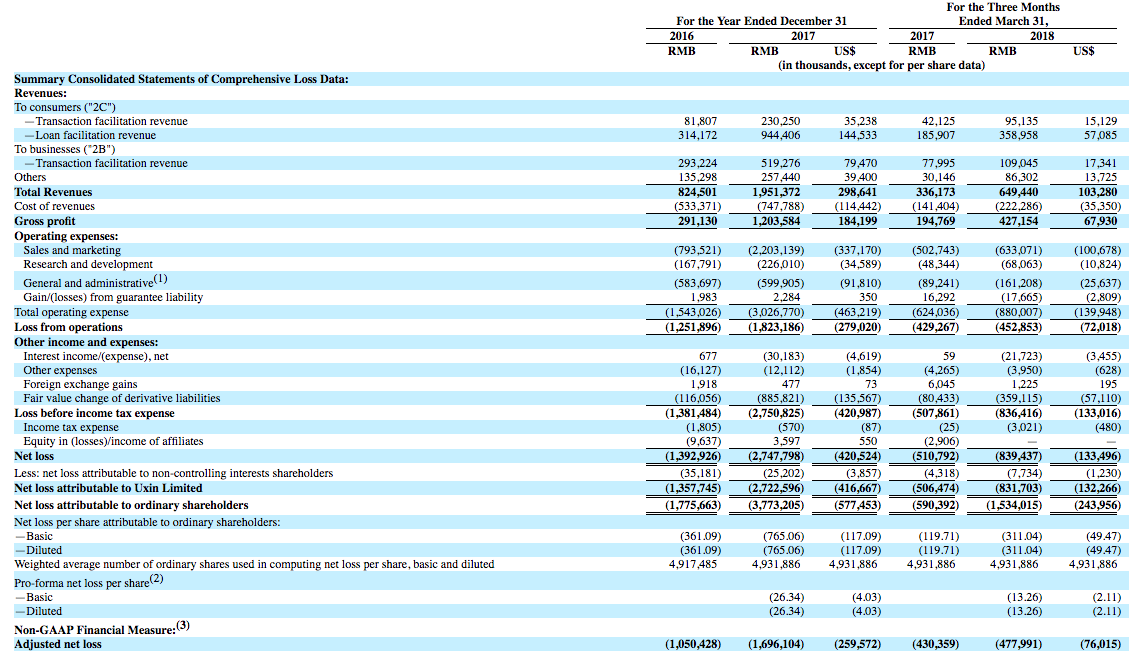Select 2016 net loss value (1,392,926)

click(693, 456)
